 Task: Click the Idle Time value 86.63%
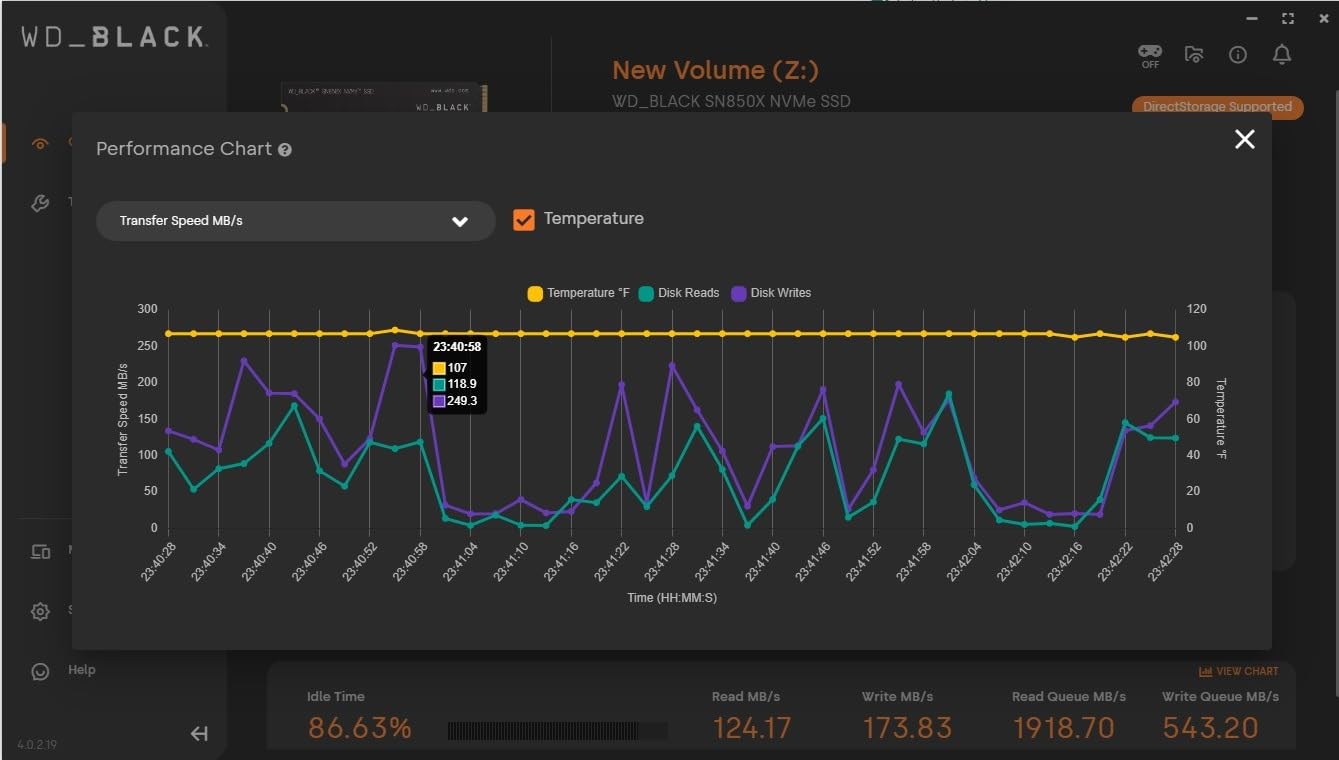[359, 728]
